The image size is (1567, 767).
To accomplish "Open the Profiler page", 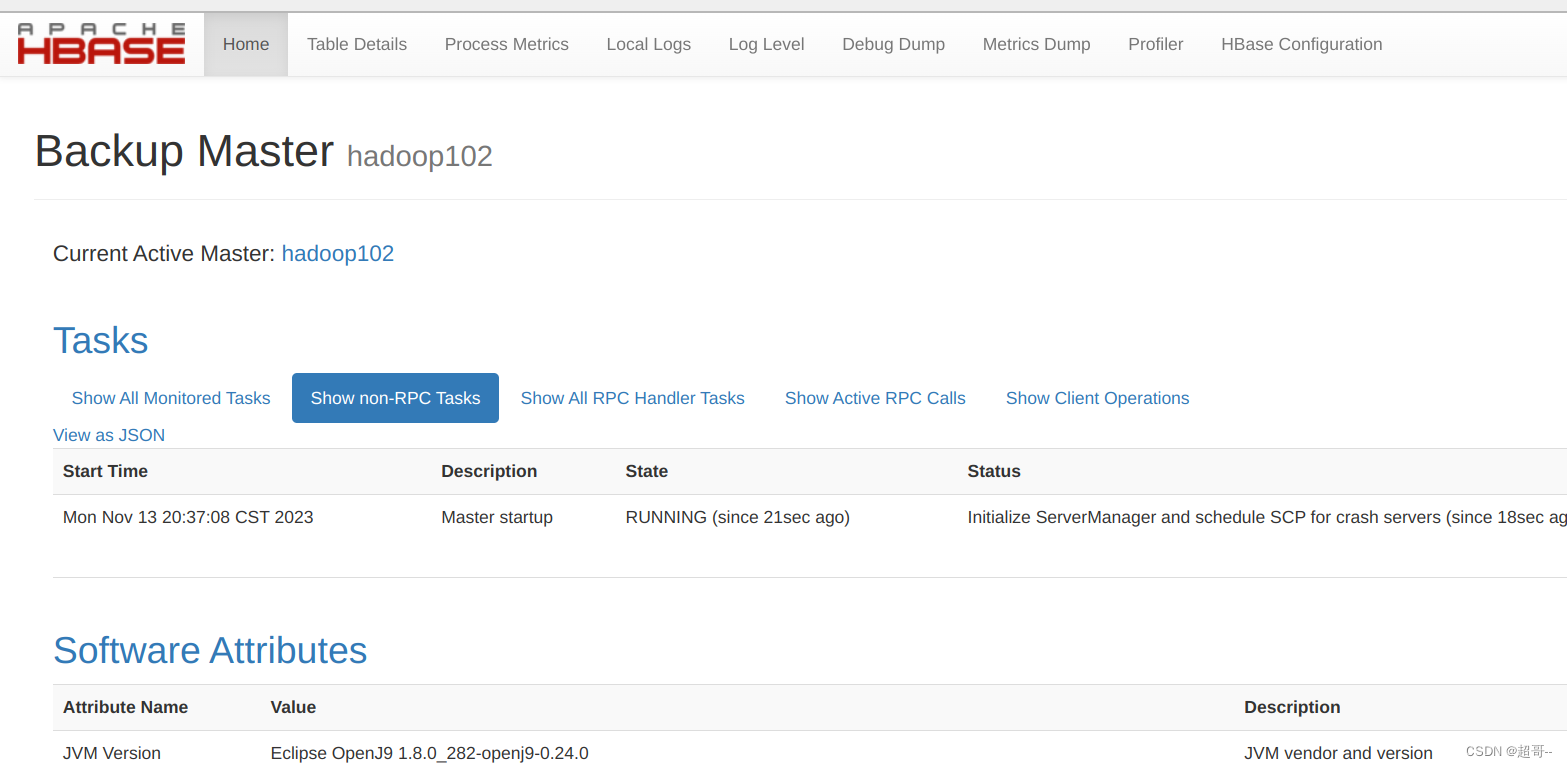I will click(1156, 44).
